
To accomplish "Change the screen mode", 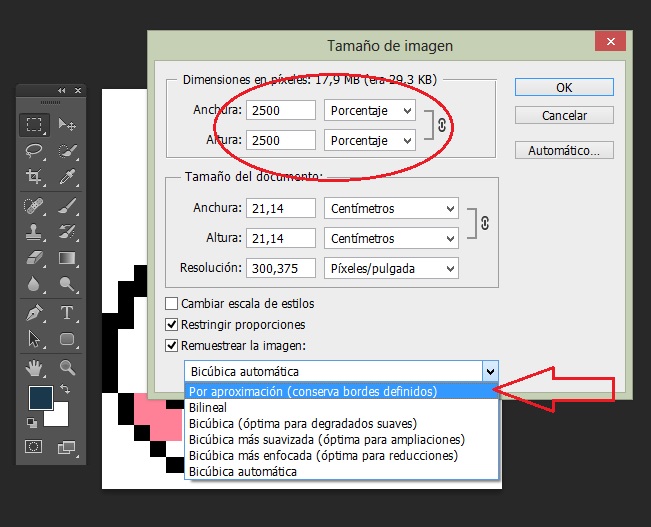I will click(67, 447).
